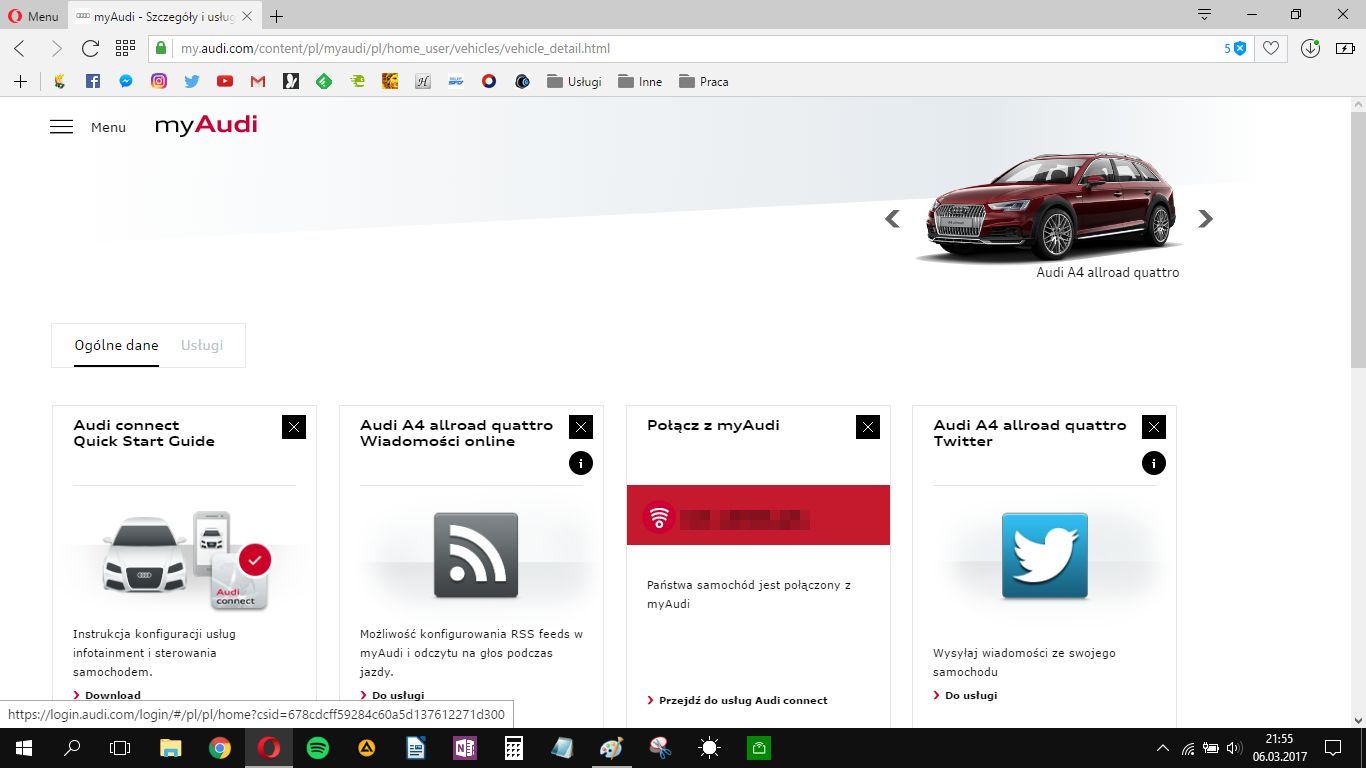Image resolution: width=1366 pixels, height=768 pixels.
Task: Open the Praca bookmarks folder
Action: (x=703, y=82)
